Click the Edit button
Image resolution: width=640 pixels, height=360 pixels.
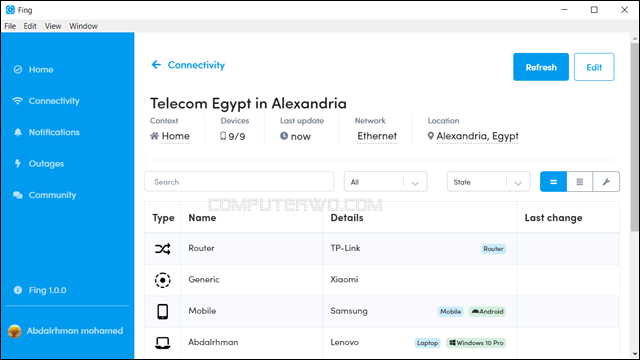(x=594, y=67)
